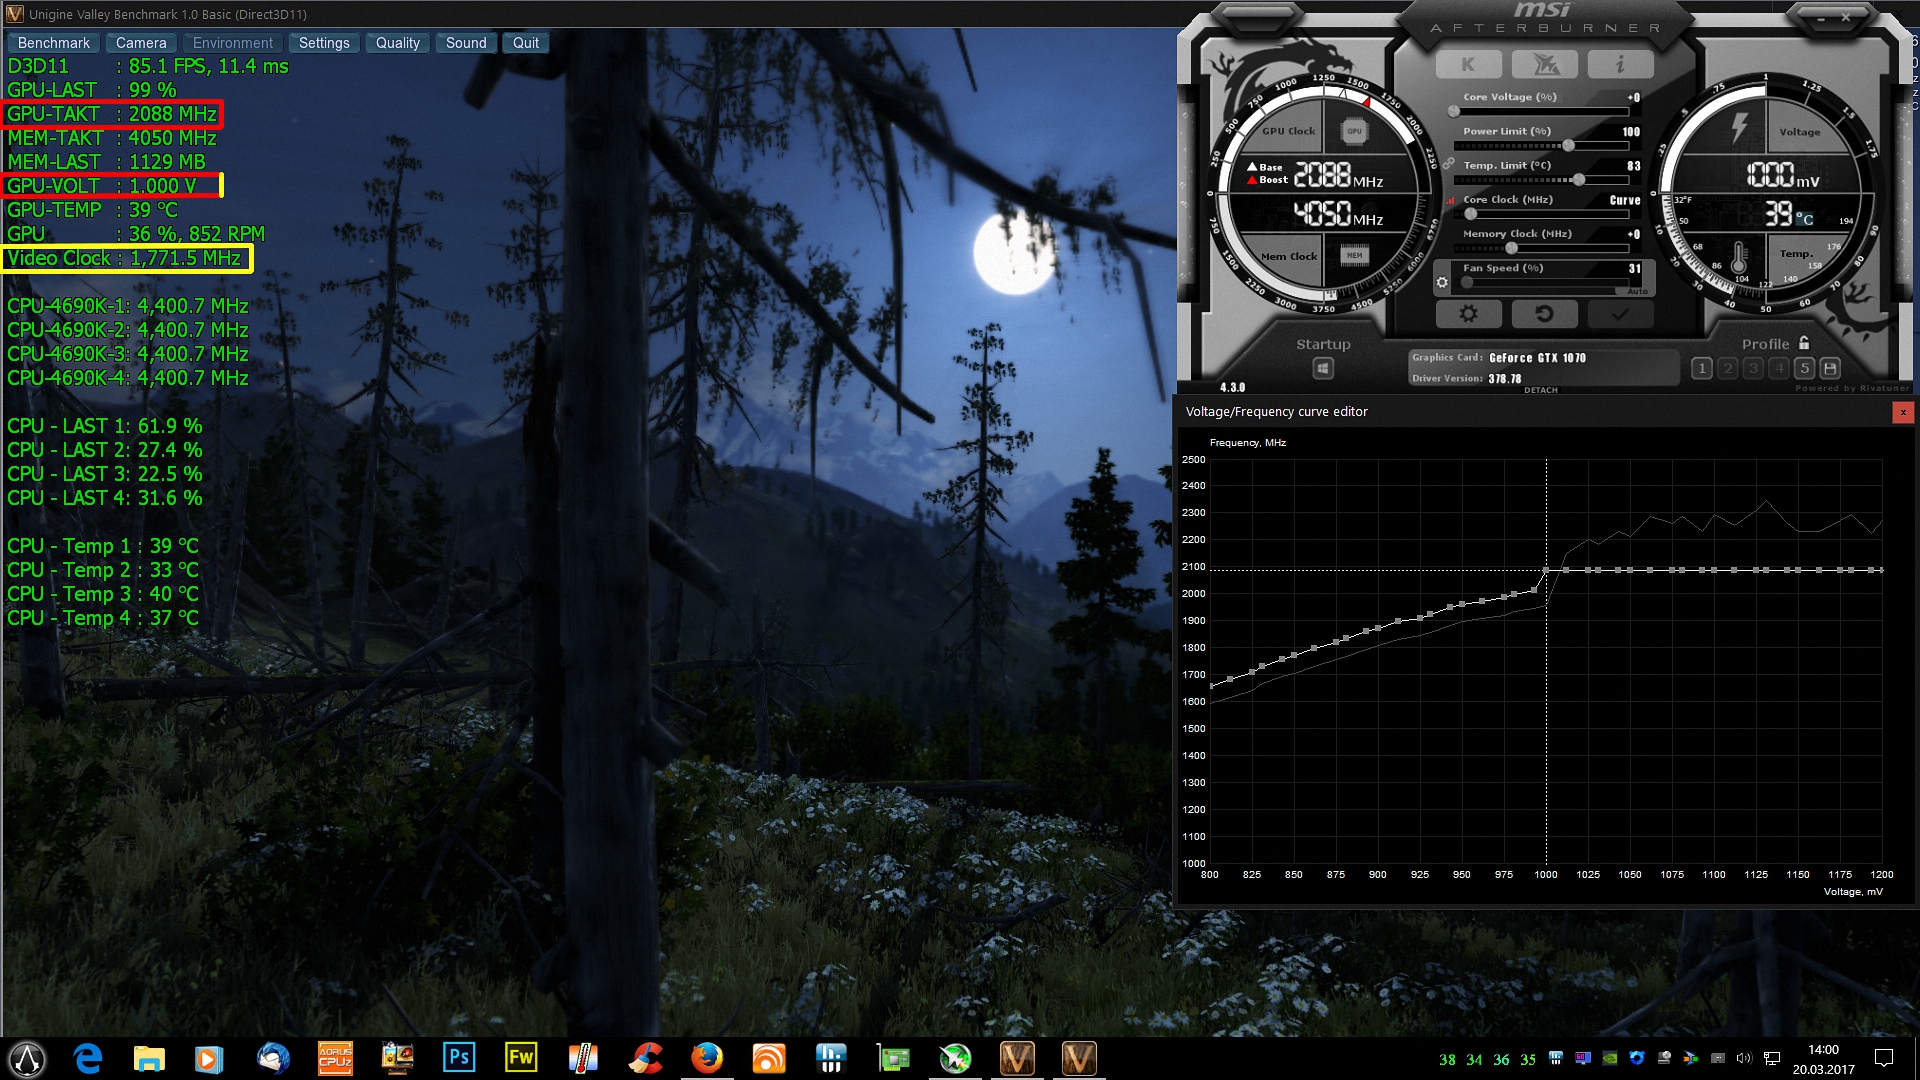
Task: Toggle the power/temp limit link icon
Action: coord(1448,164)
